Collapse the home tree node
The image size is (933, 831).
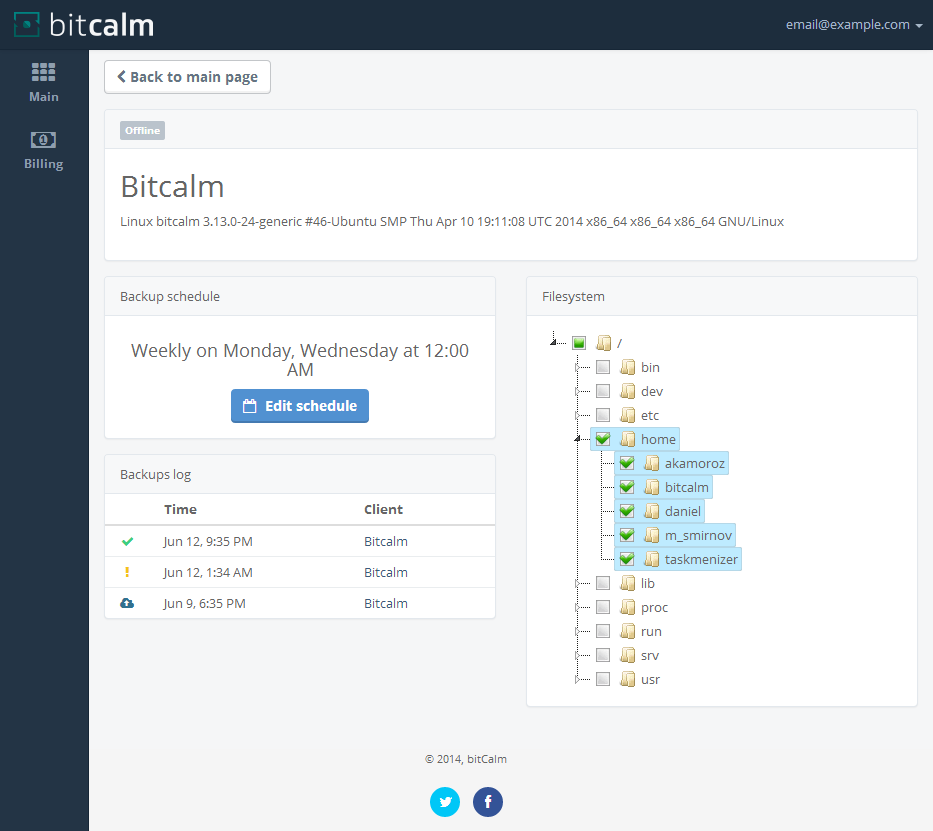(x=577, y=438)
